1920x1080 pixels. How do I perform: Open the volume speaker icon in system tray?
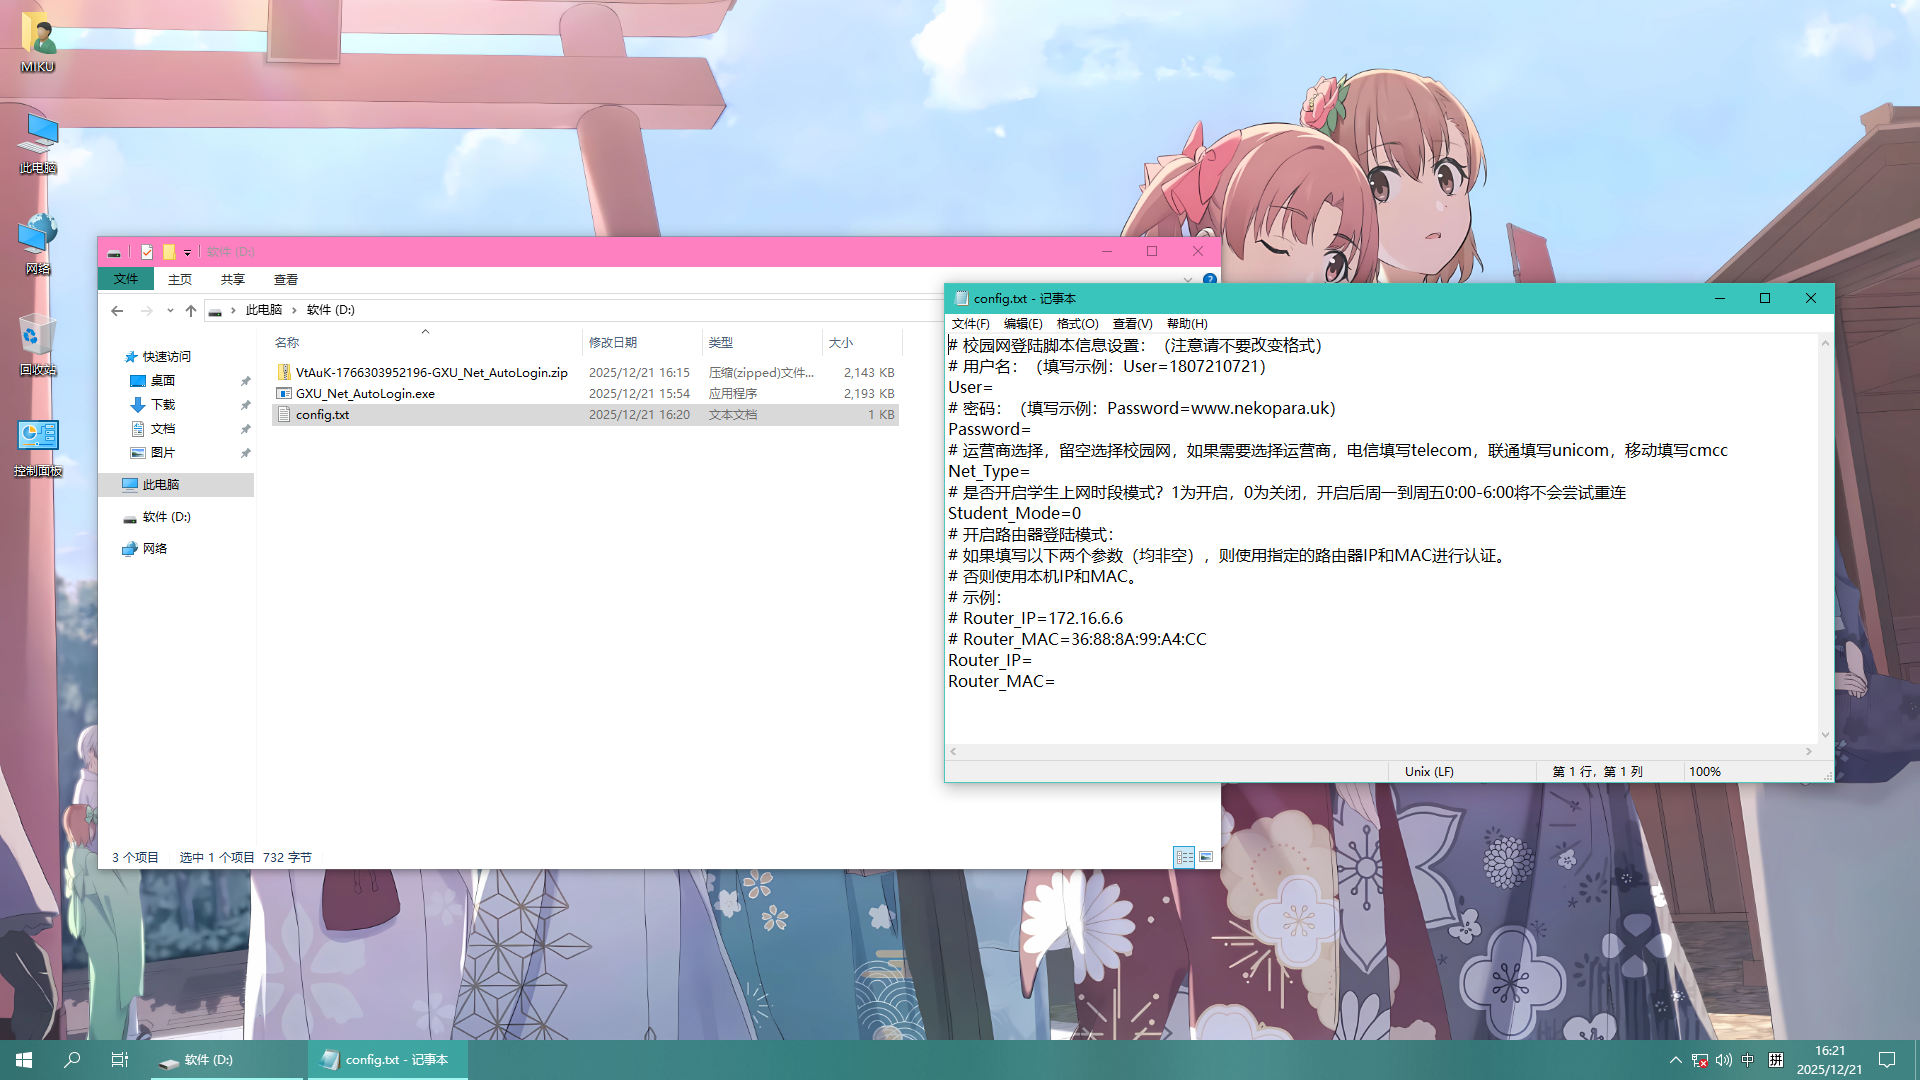1723,1060
